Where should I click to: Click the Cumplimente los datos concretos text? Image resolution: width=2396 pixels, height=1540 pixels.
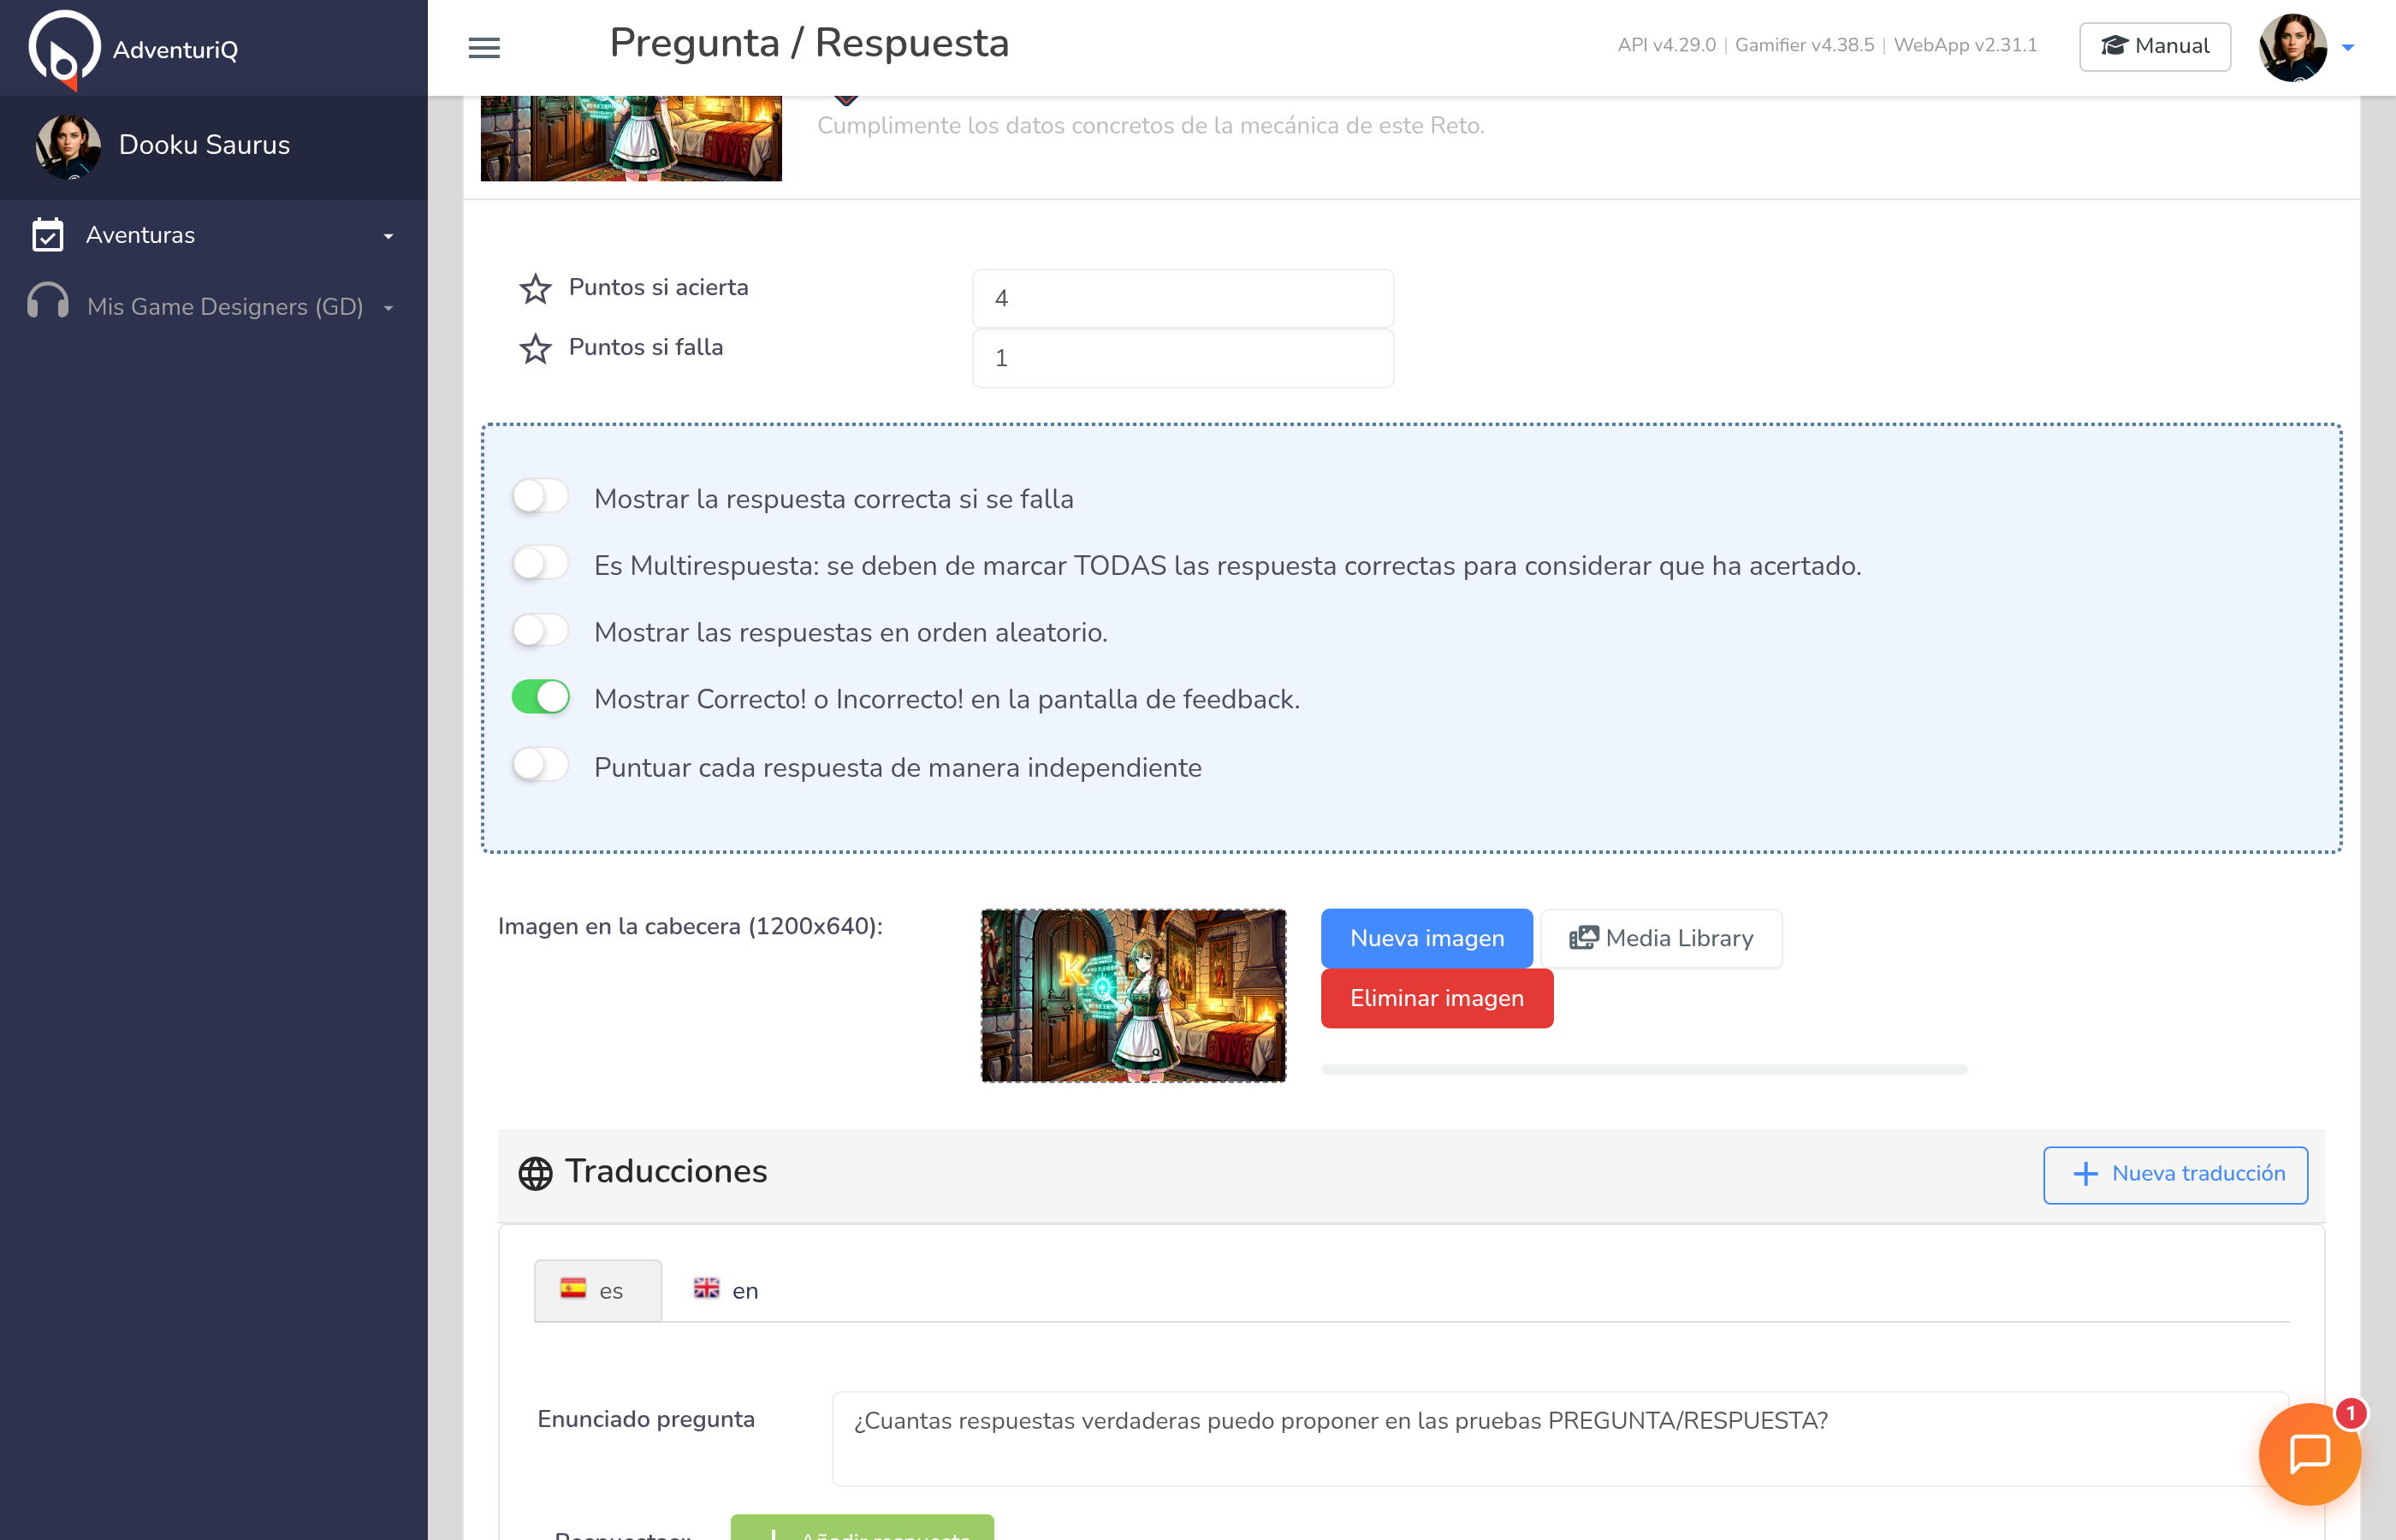[1151, 126]
